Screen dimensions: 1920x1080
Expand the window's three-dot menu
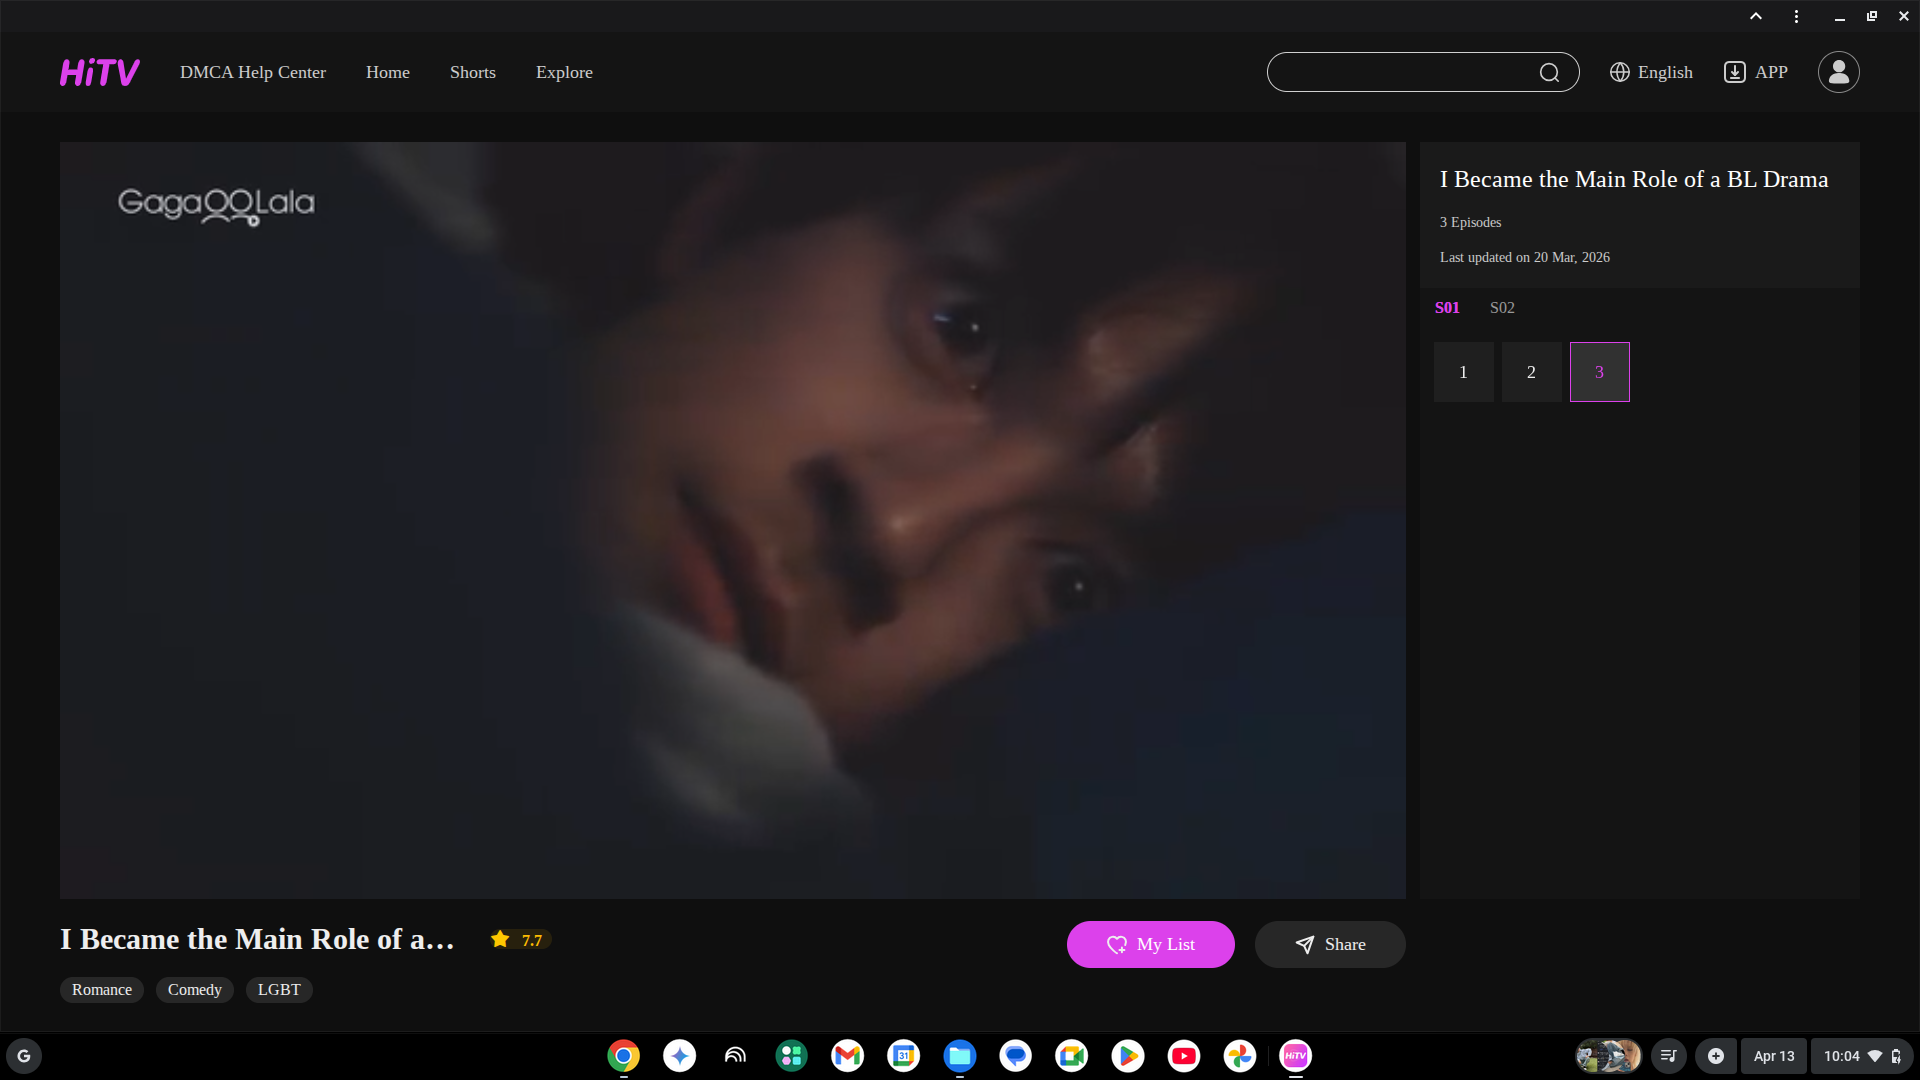point(1796,16)
